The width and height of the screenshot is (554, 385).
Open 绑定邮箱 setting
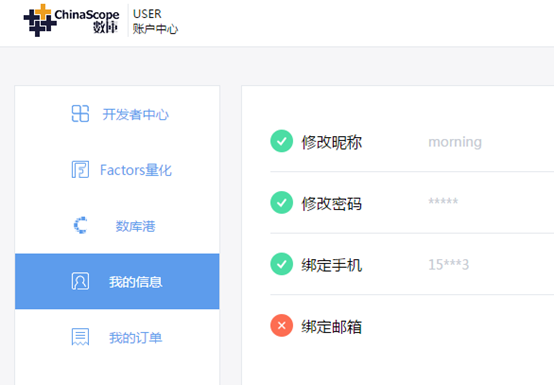pos(331,326)
